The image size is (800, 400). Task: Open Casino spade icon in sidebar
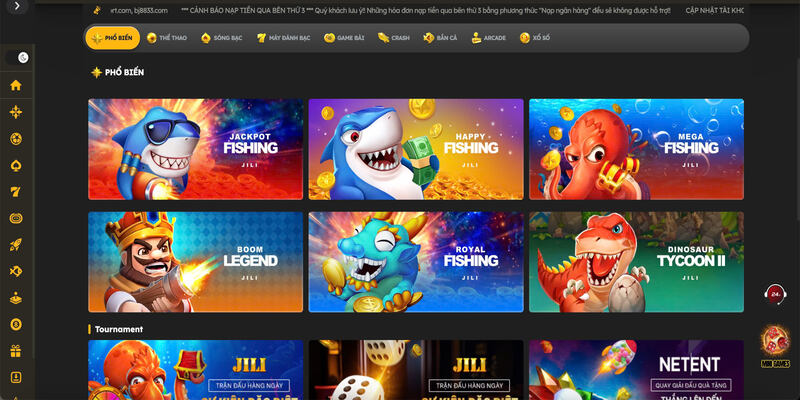(16, 165)
